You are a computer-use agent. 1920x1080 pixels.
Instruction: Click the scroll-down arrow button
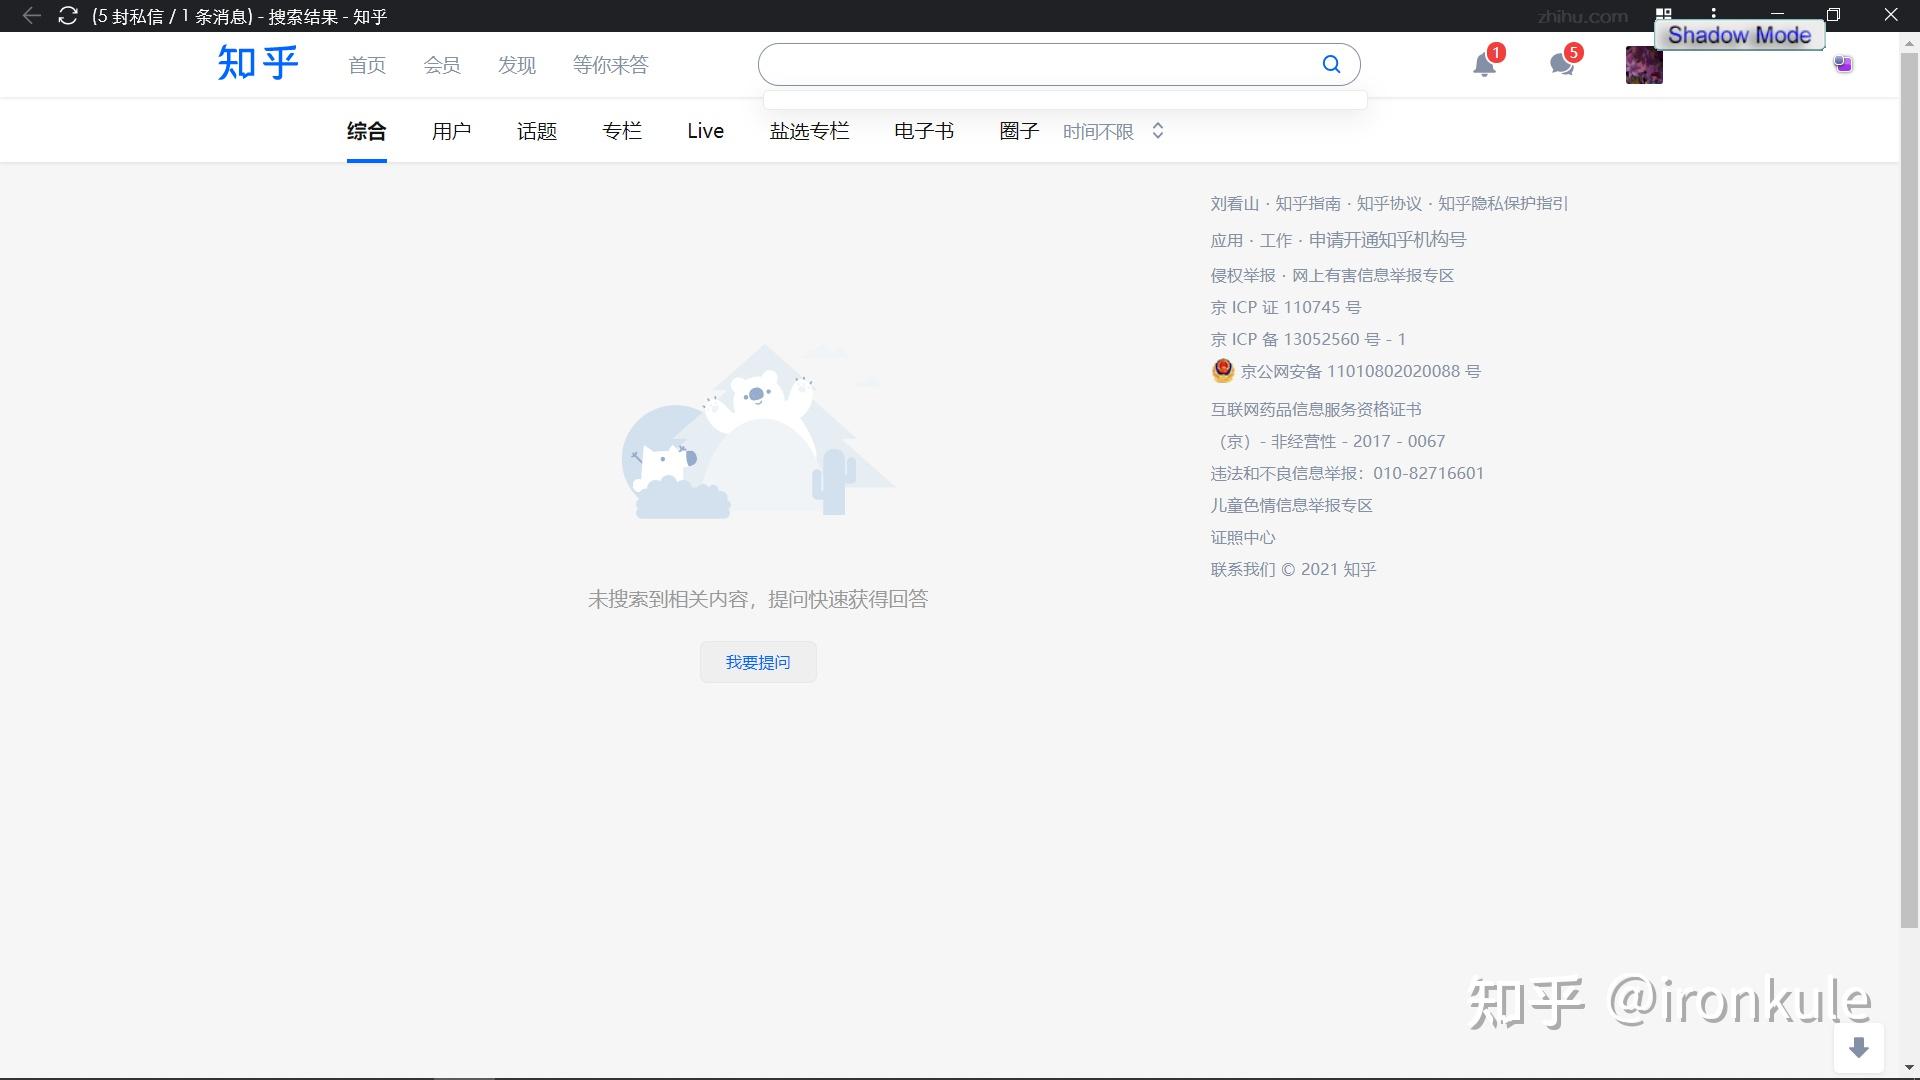(x=1858, y=1047)
